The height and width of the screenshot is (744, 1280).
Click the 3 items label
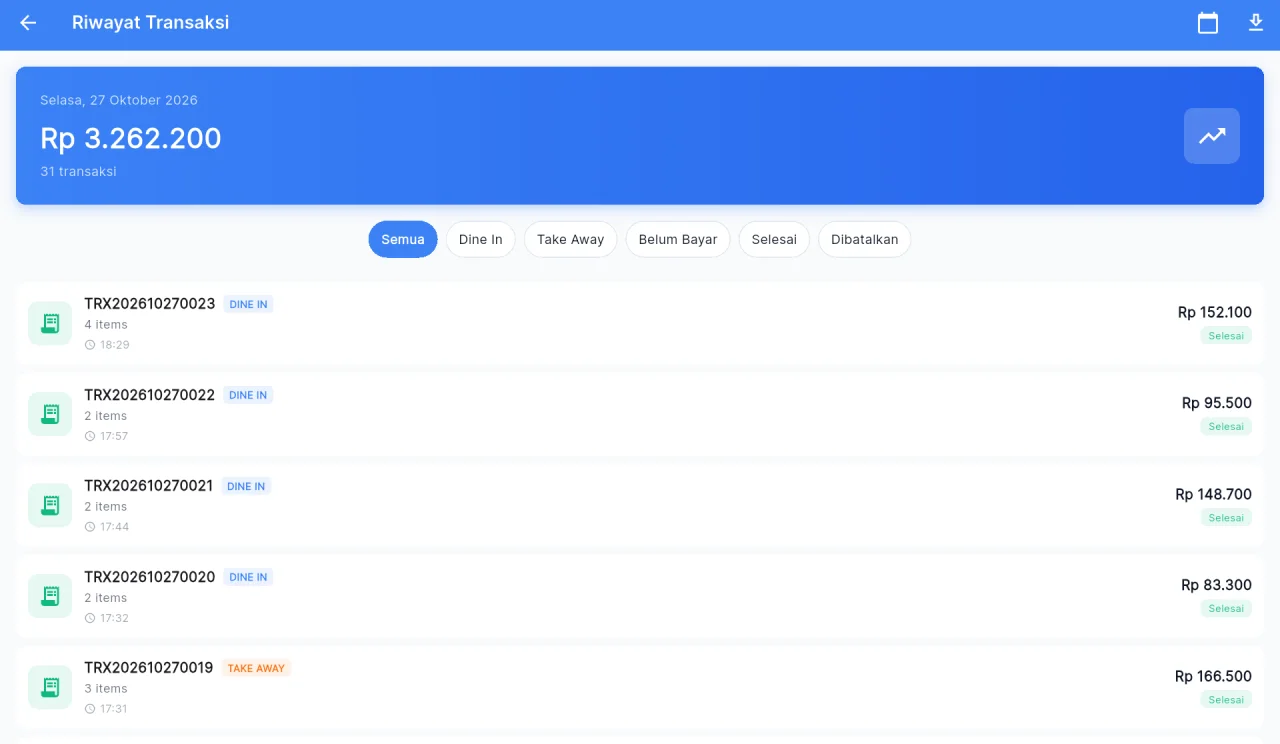point(106,689)
